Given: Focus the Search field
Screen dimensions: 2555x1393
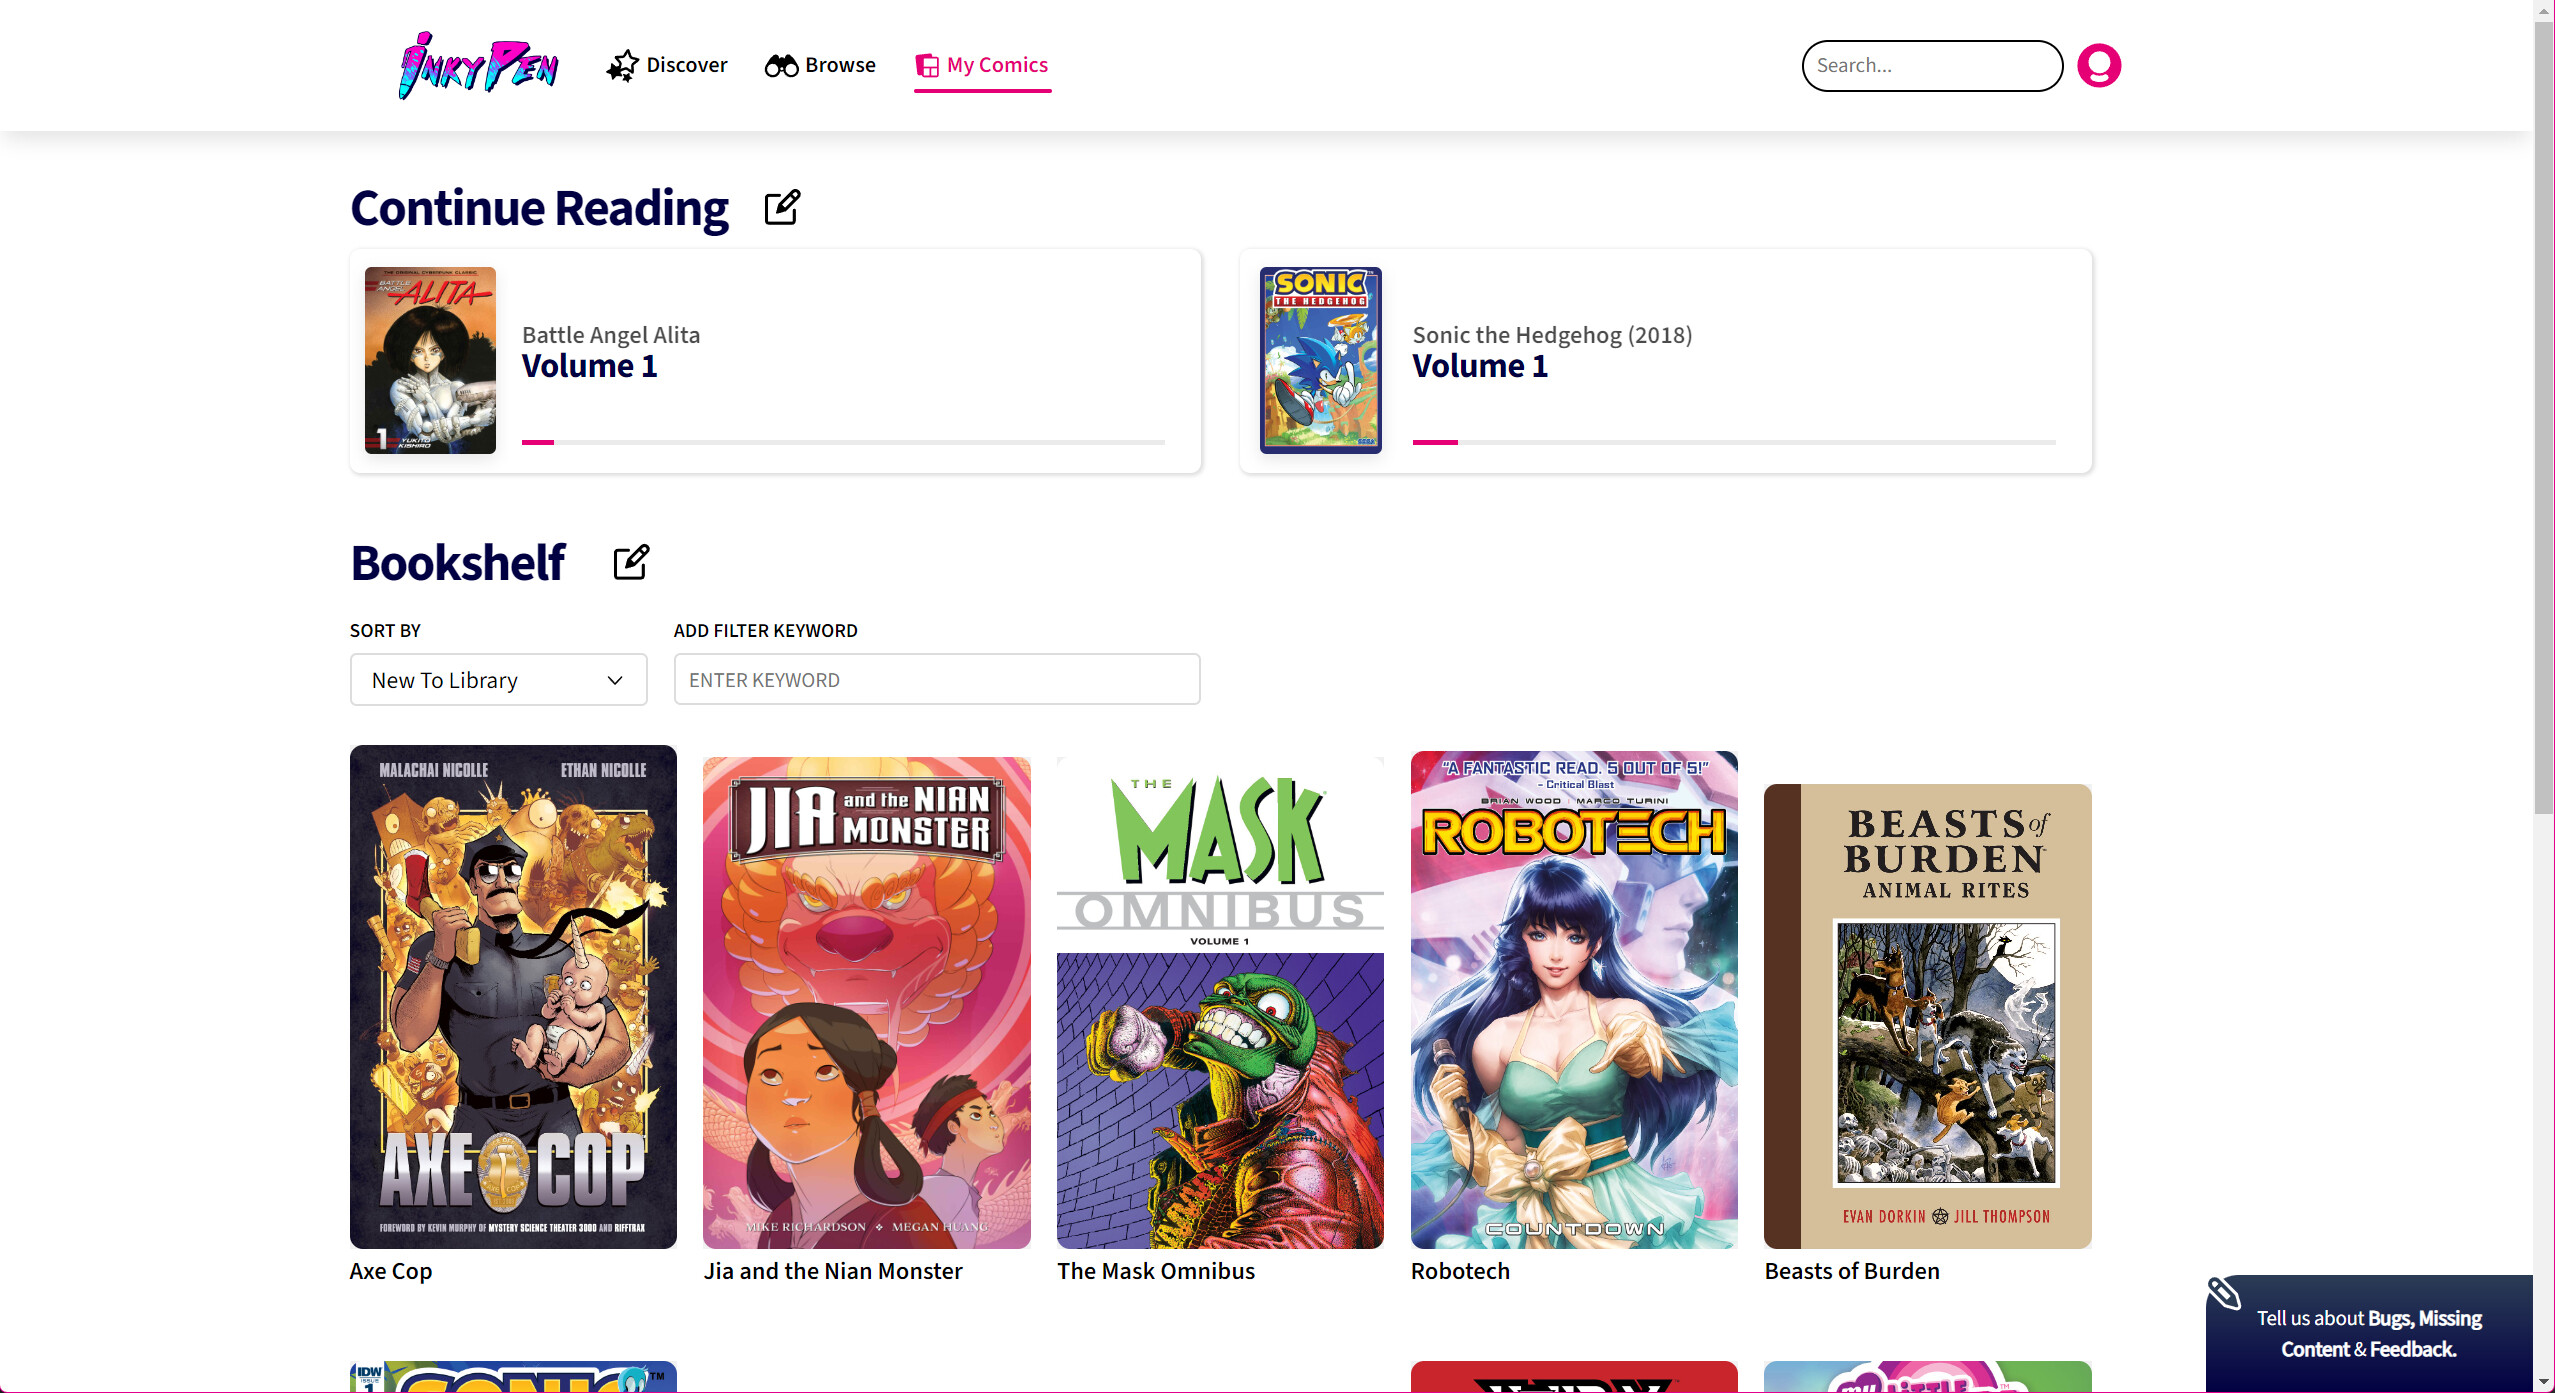Looking at the screenshot, I should [x=1932, y=66].
